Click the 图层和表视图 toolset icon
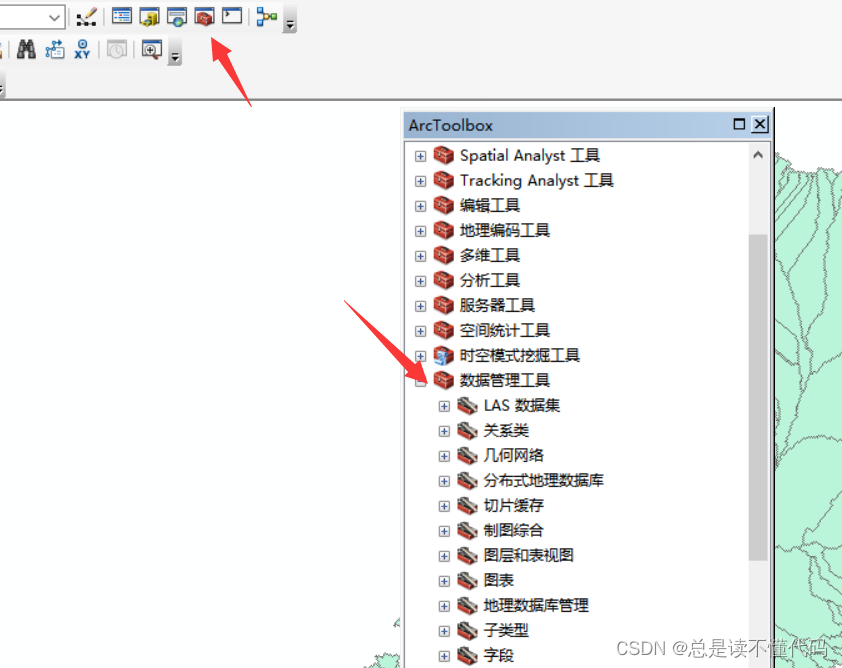 pyautogui.click(x=467, y=555)
